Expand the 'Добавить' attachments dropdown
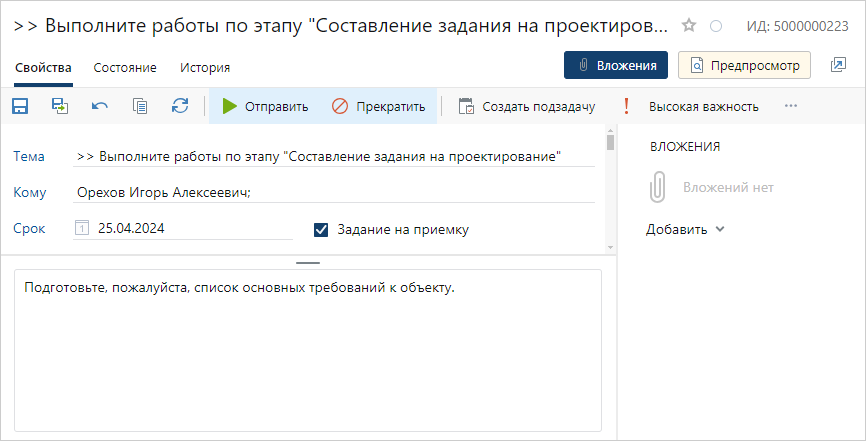The width and height of the screenshot is (866, 441). (x=685, y=229)
